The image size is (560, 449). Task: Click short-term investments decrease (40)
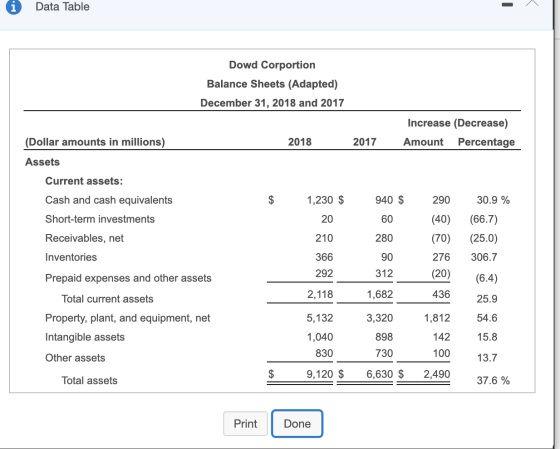point(441,219)
